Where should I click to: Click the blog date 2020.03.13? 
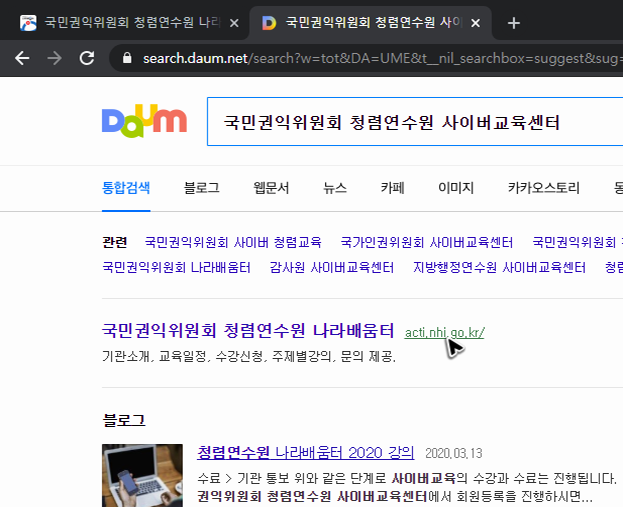point(454,453)
